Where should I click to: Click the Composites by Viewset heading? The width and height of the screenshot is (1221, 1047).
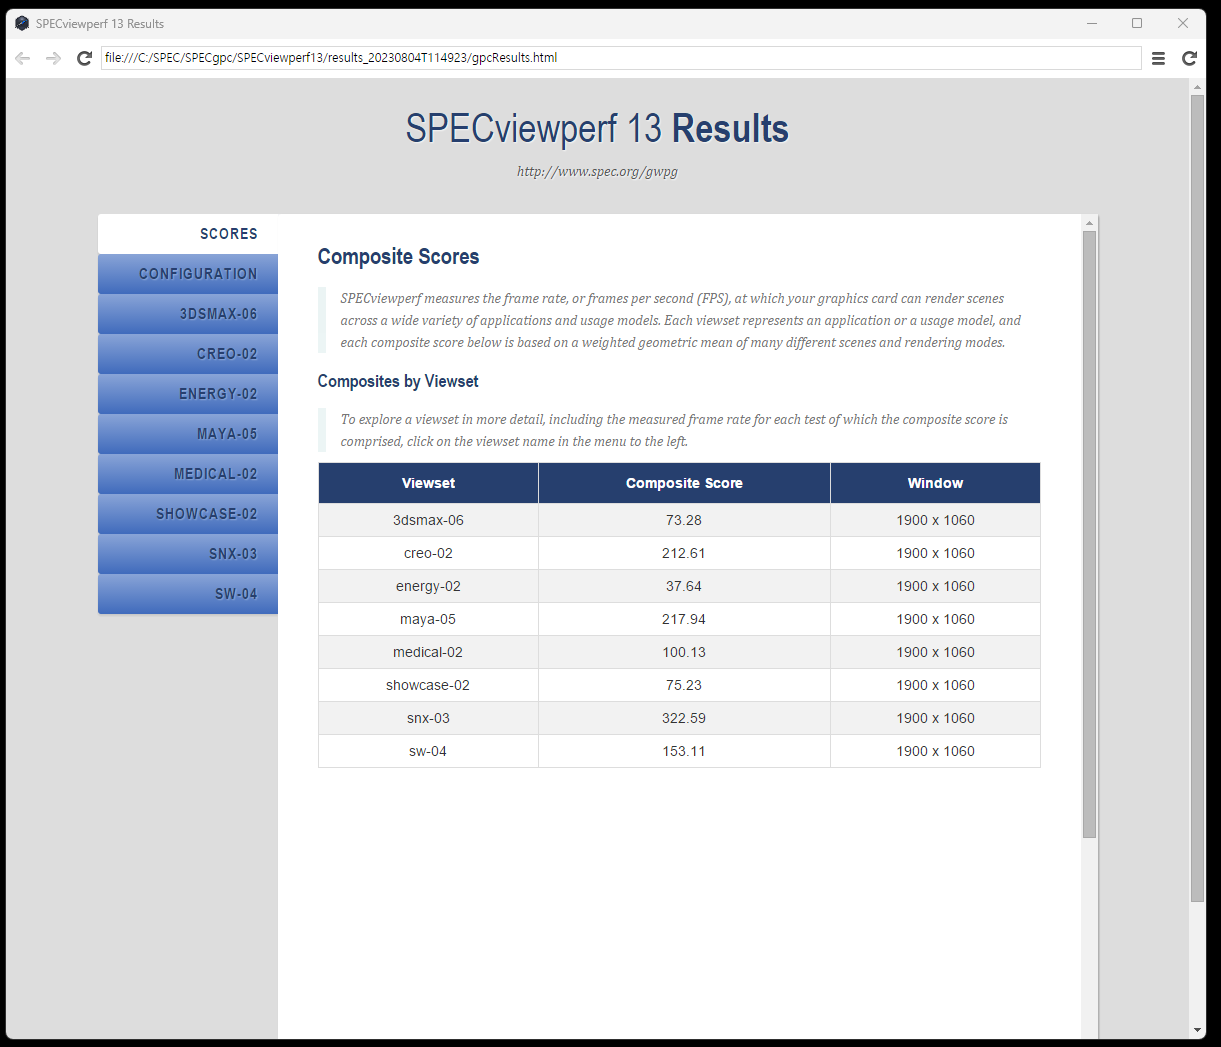click(398, 381)
